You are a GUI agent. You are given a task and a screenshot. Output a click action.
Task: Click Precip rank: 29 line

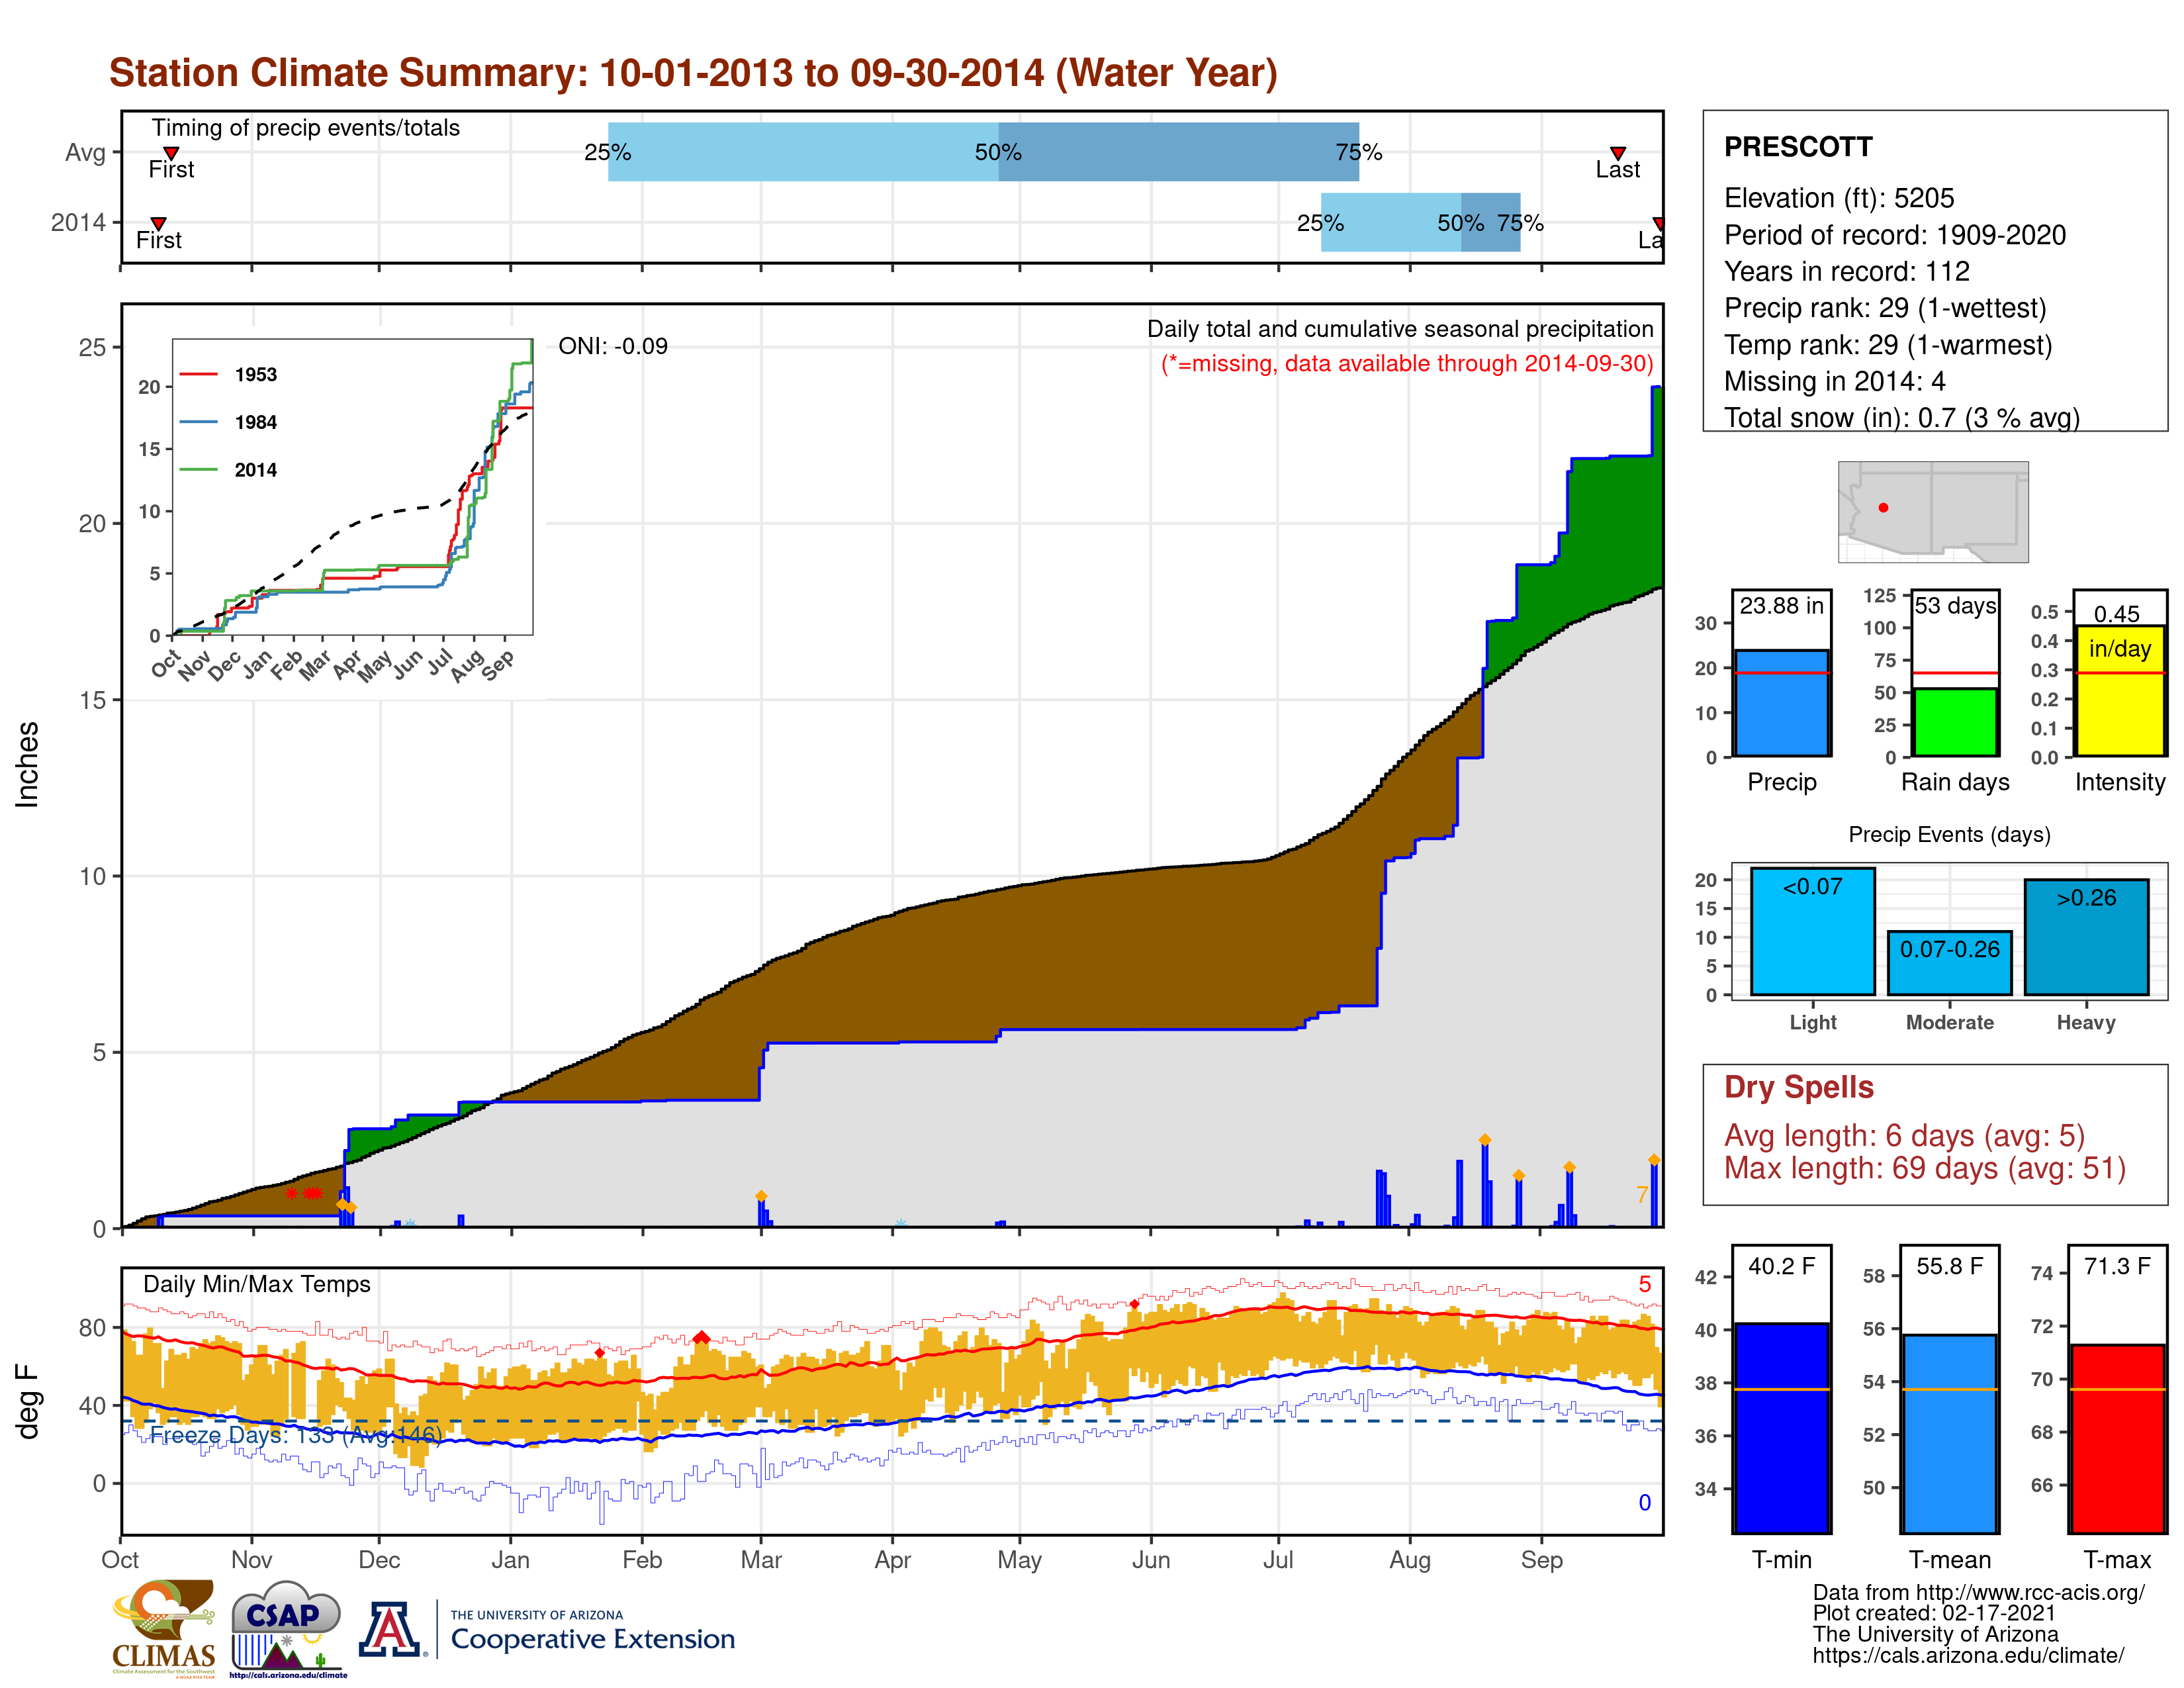(1884, 308)
